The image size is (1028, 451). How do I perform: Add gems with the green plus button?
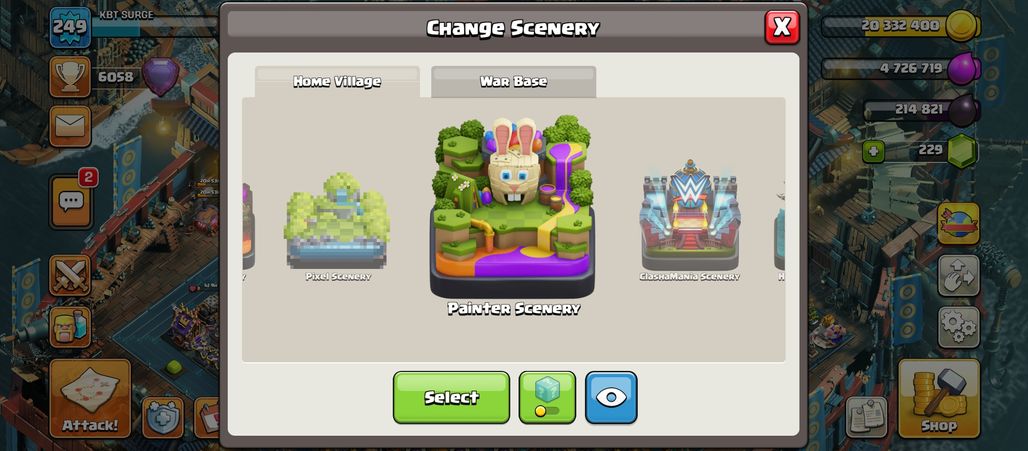pyautogui.click(x=873, y=152)
